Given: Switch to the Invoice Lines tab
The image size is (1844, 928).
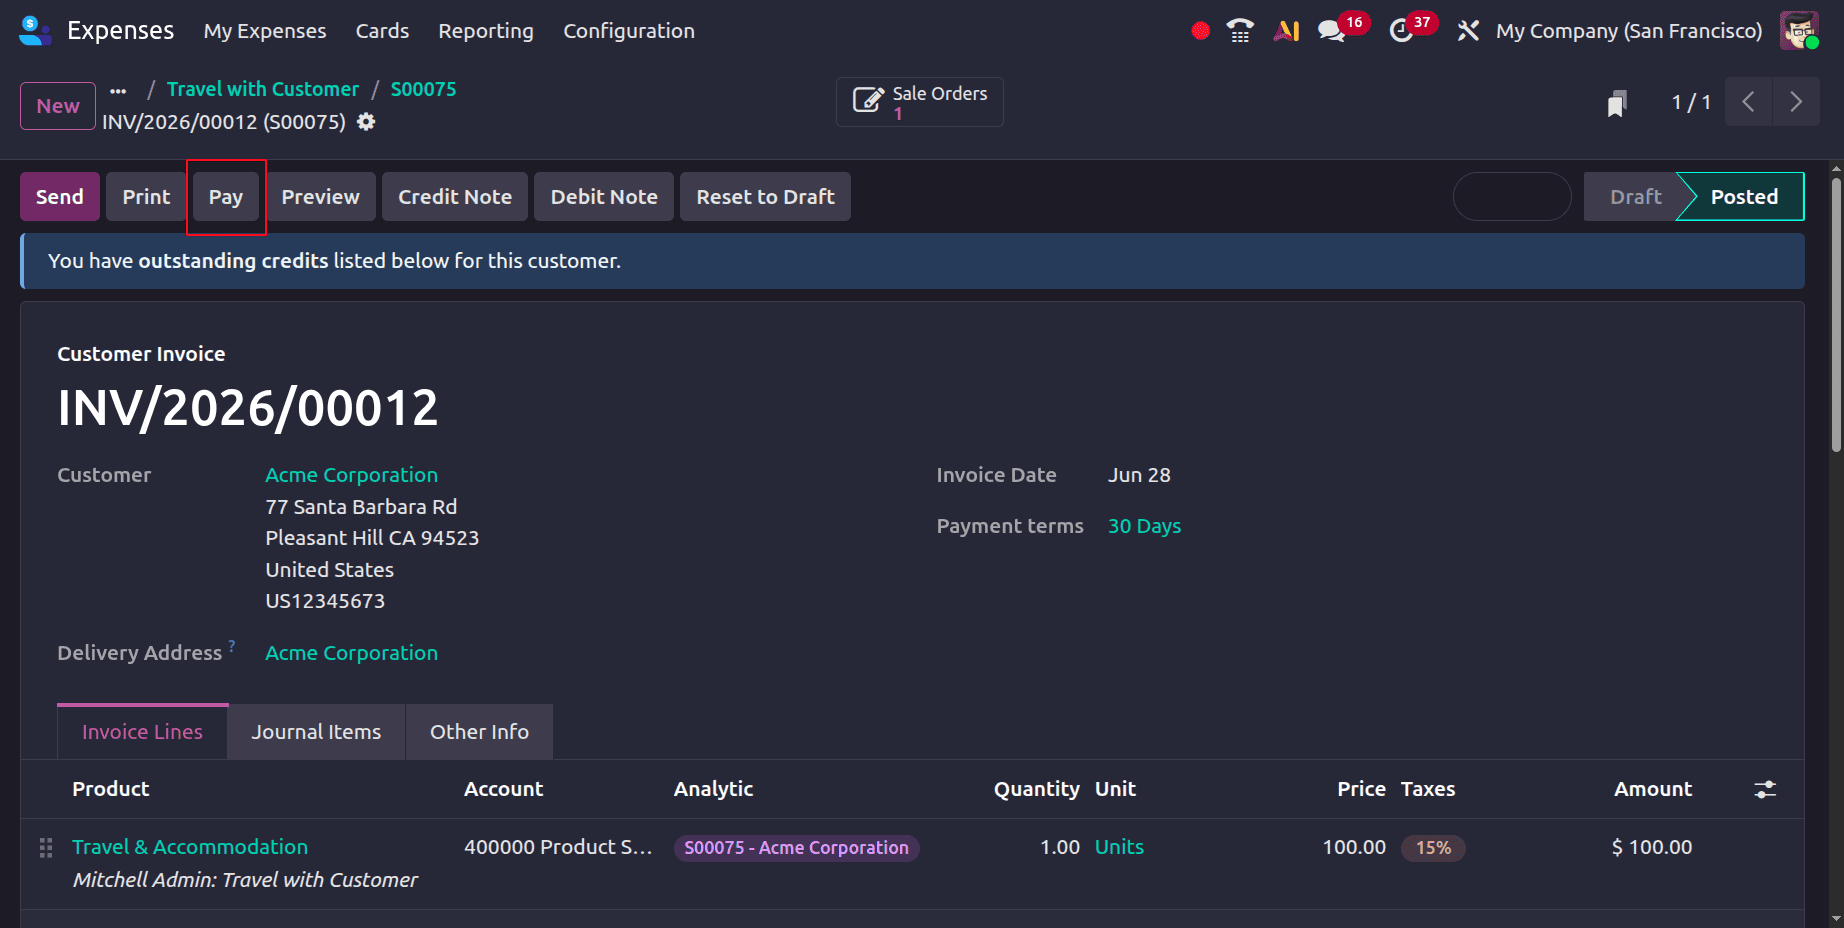Looking at the screenshot, I should [142, 732].
